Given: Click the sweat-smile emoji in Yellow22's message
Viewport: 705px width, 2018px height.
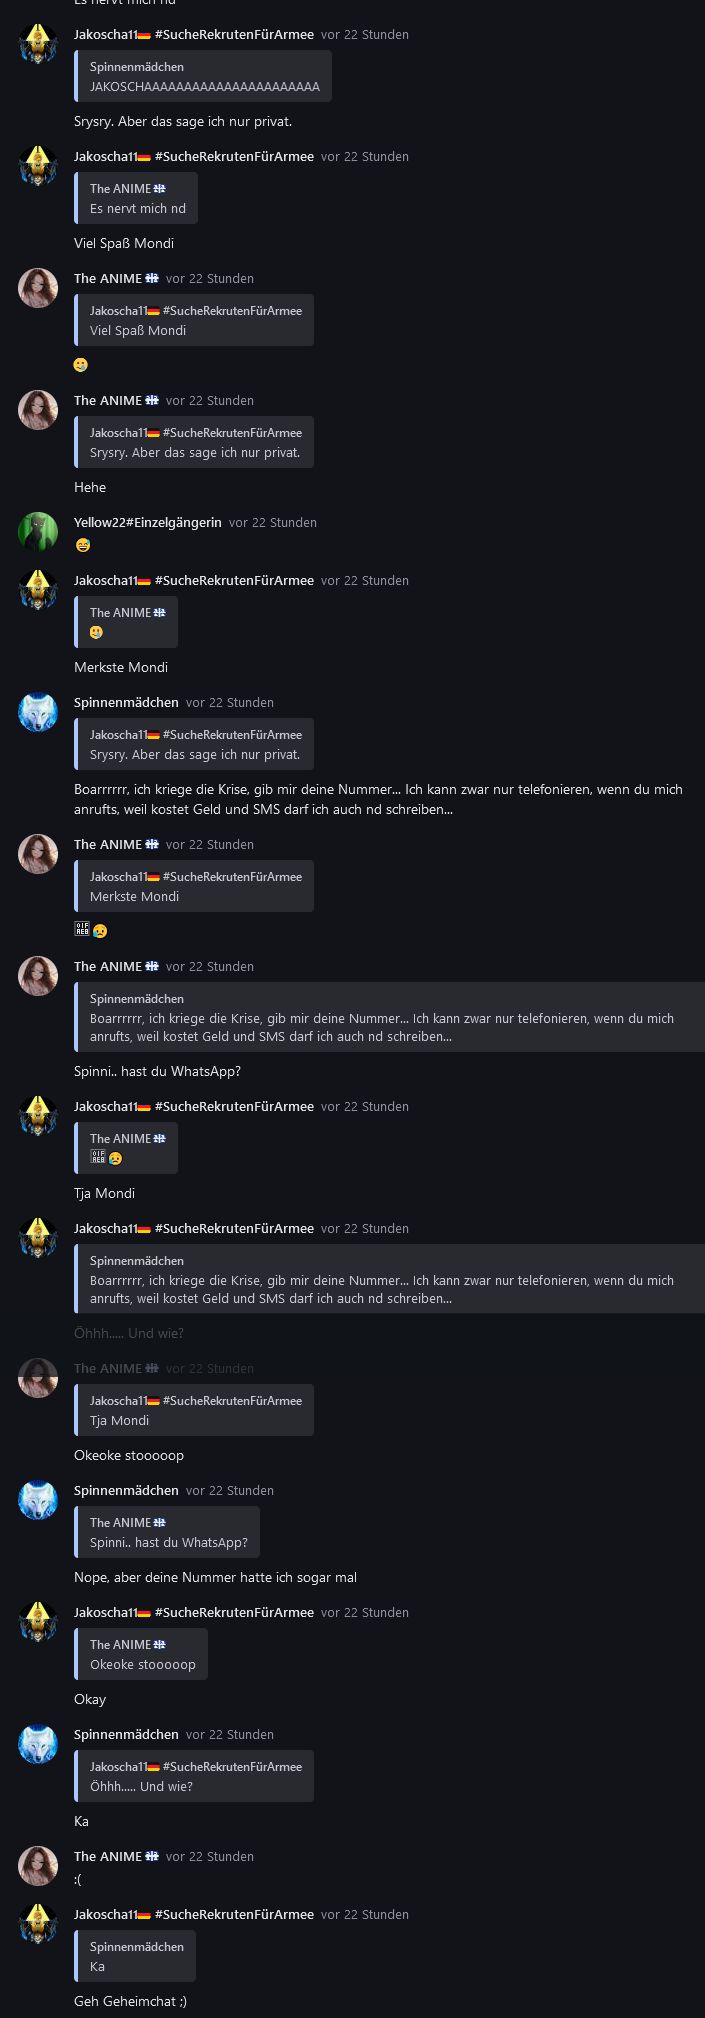Looking at the screenshot, I should click(82, 545).
